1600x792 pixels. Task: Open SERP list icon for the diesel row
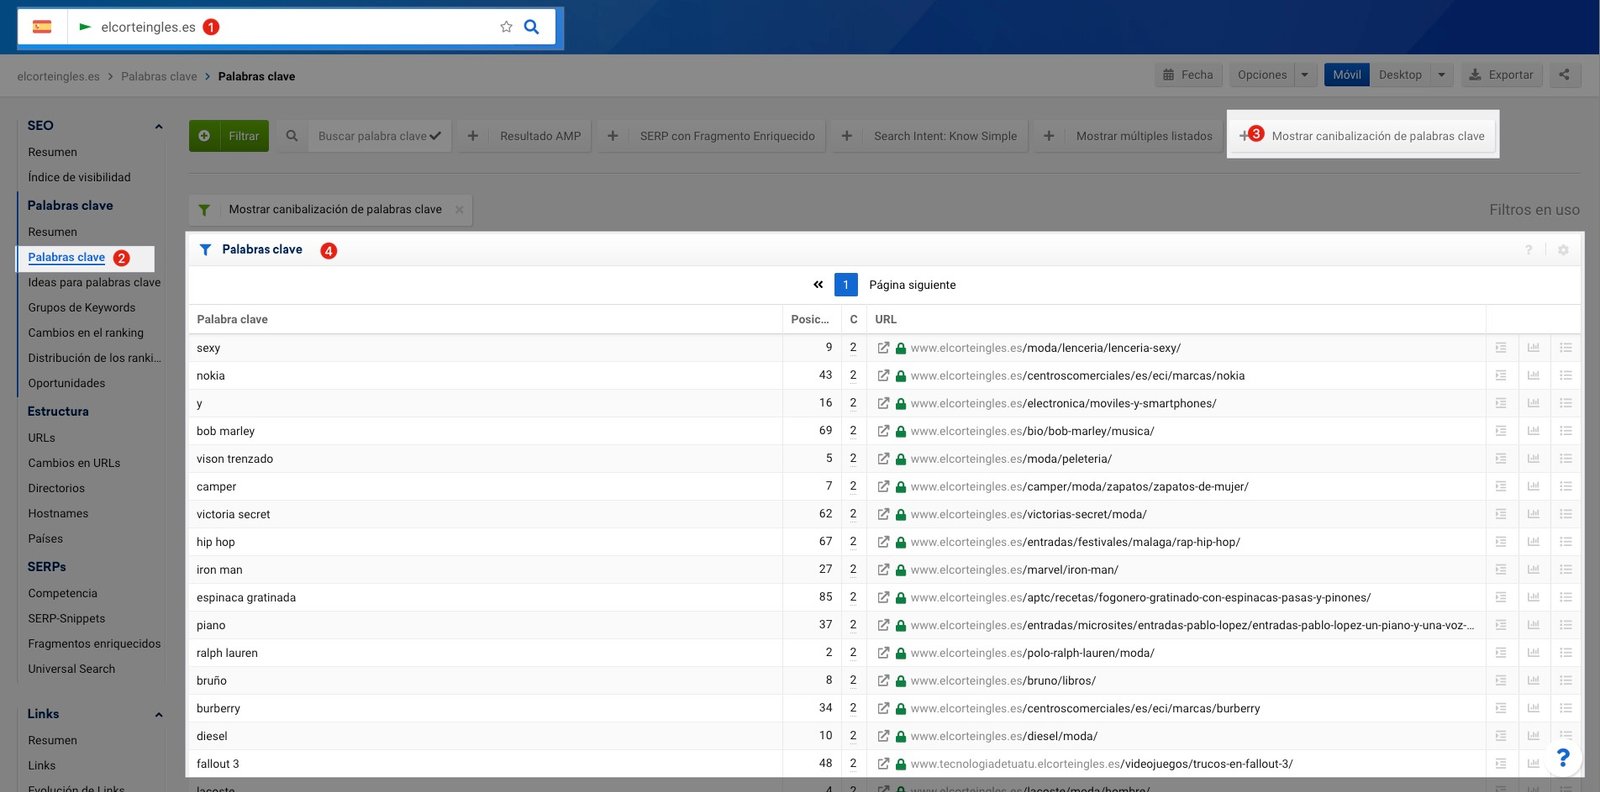pyautogui.click(x=1566, y=736)
